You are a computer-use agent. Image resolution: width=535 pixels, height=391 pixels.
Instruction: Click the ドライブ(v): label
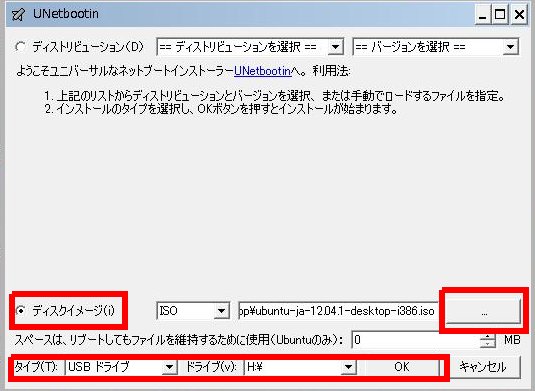click(x=211, y=367)
